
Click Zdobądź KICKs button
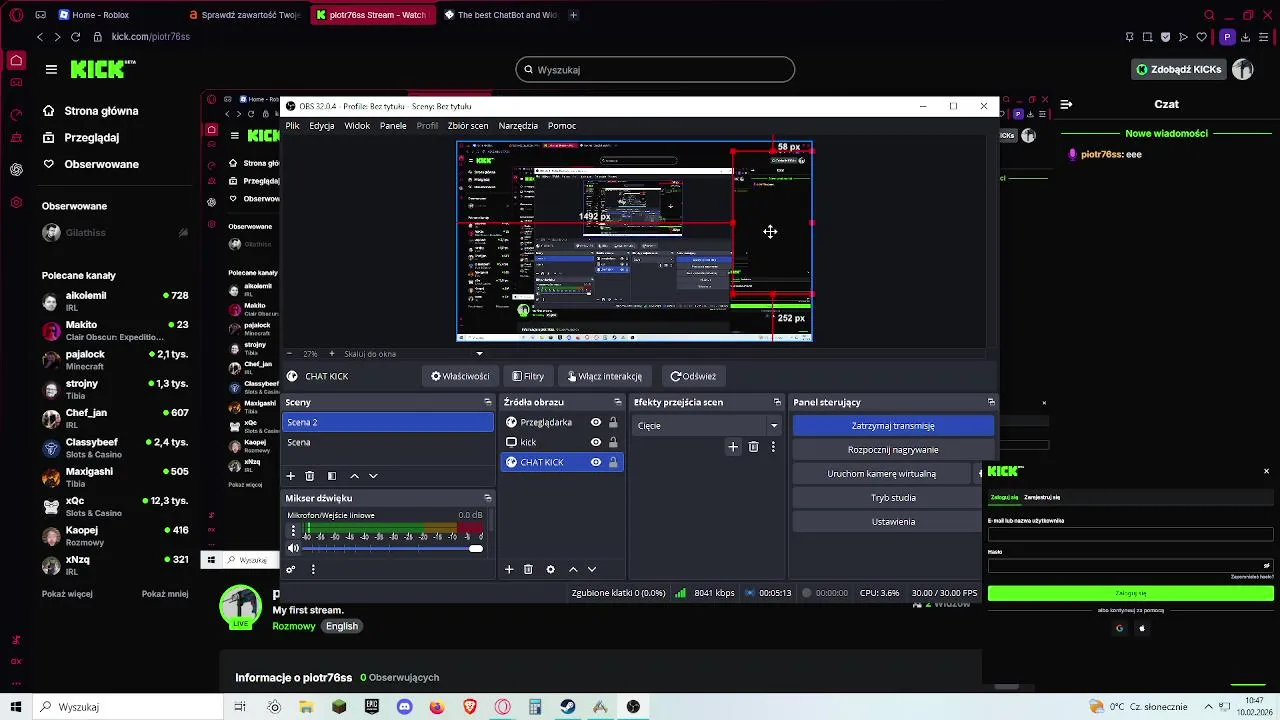pos(1178,69)
